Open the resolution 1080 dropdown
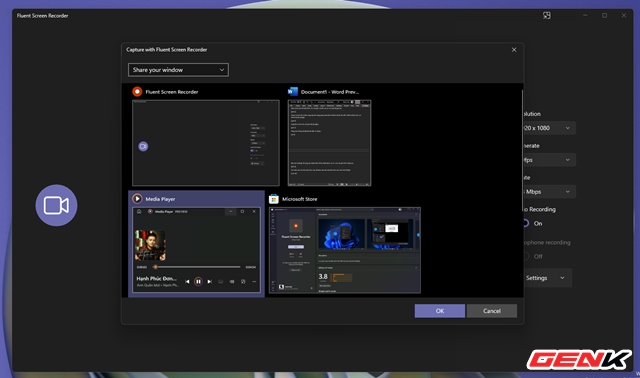Image resolution: width=640 pixels, height=378 pixels. click(x=549, y=128)
